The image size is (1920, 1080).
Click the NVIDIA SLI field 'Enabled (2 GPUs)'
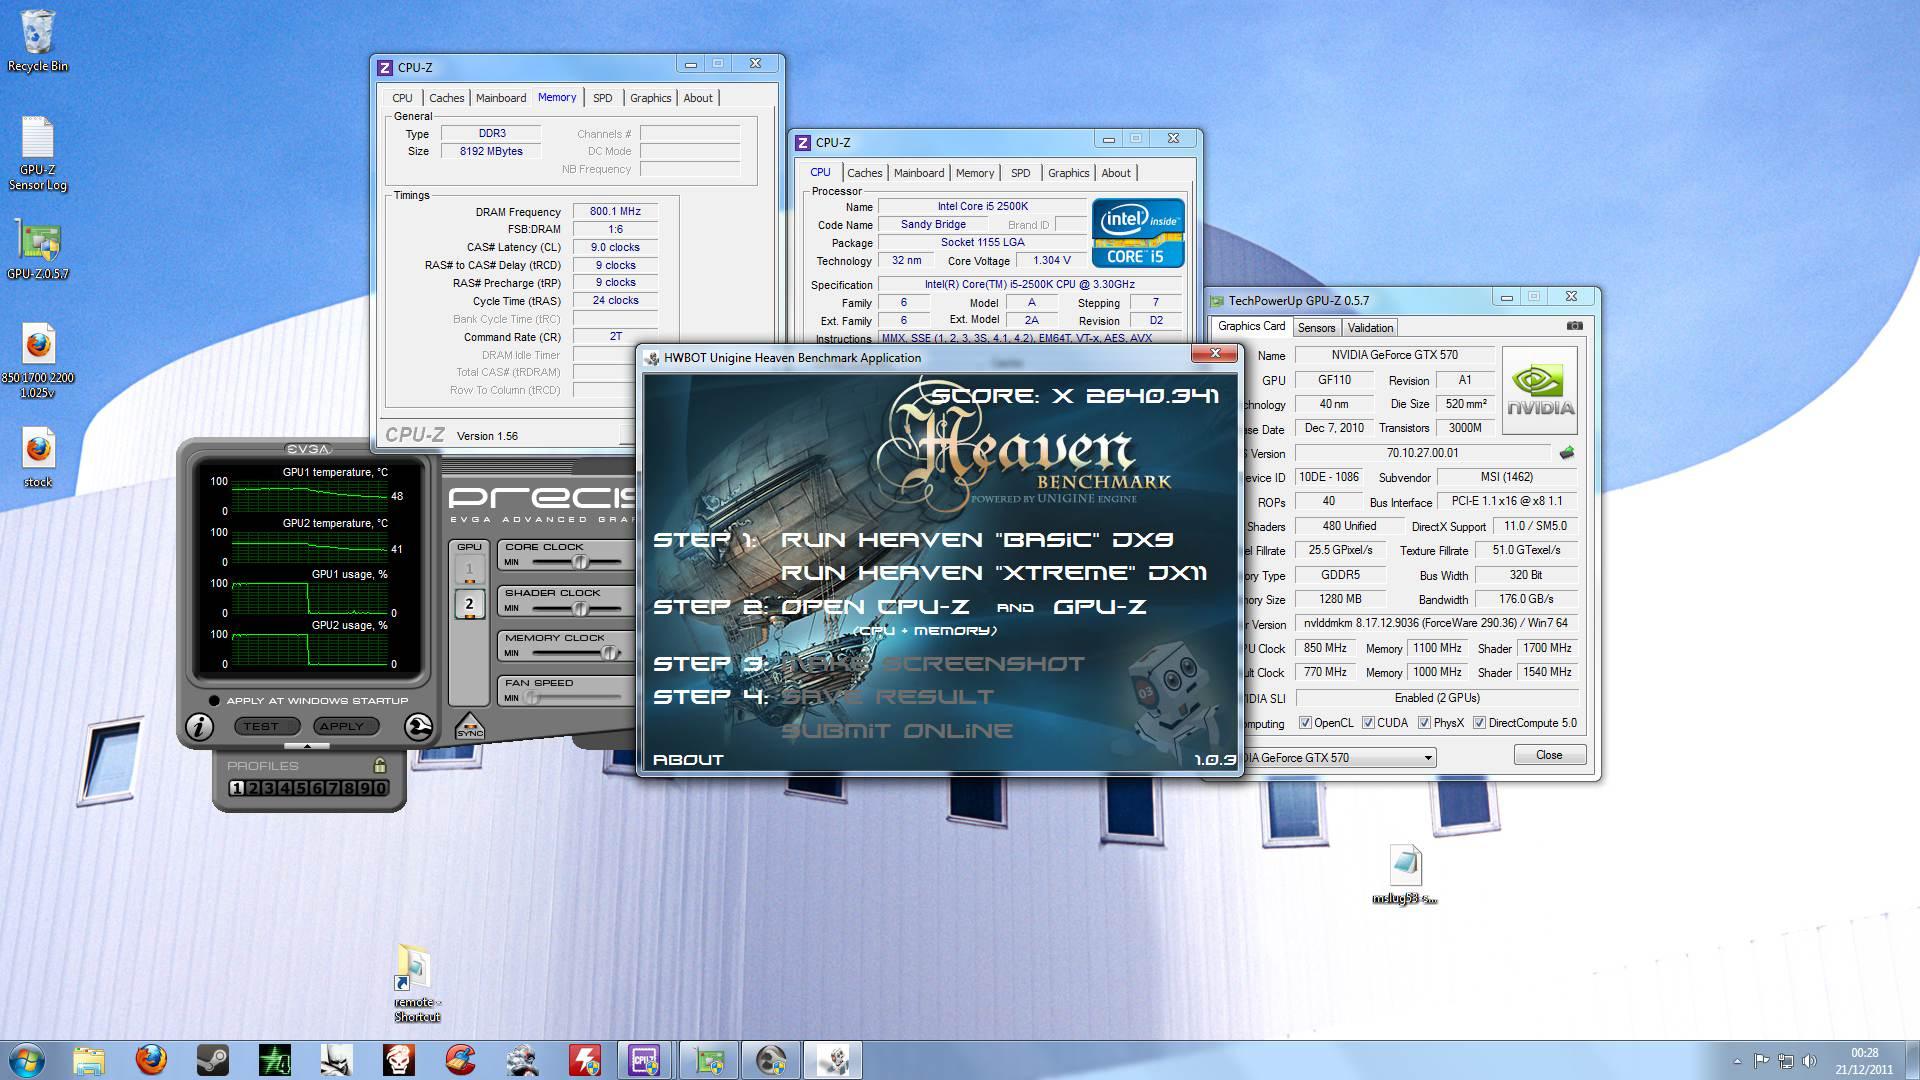click(x=1436, y=698)
